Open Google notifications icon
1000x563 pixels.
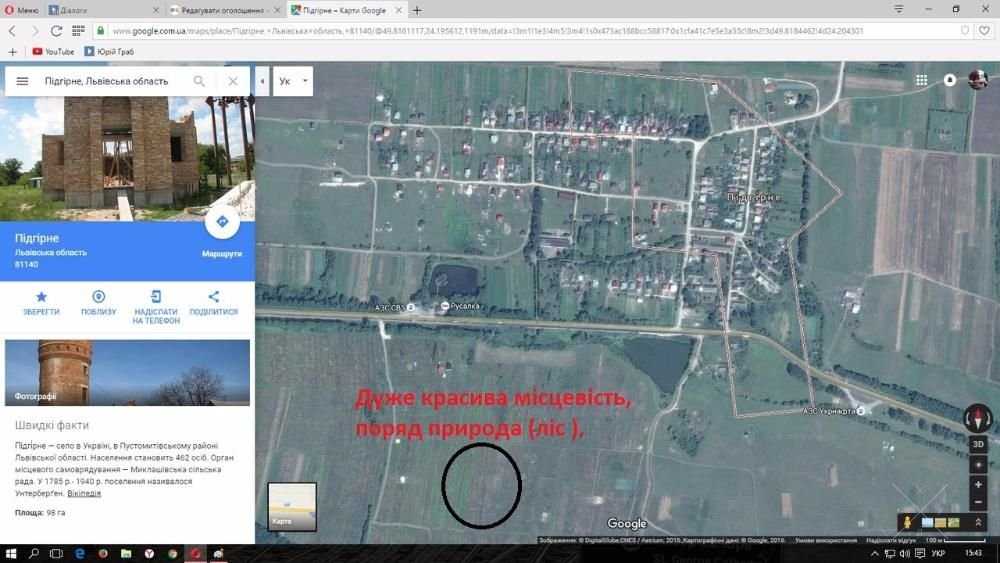950,80
